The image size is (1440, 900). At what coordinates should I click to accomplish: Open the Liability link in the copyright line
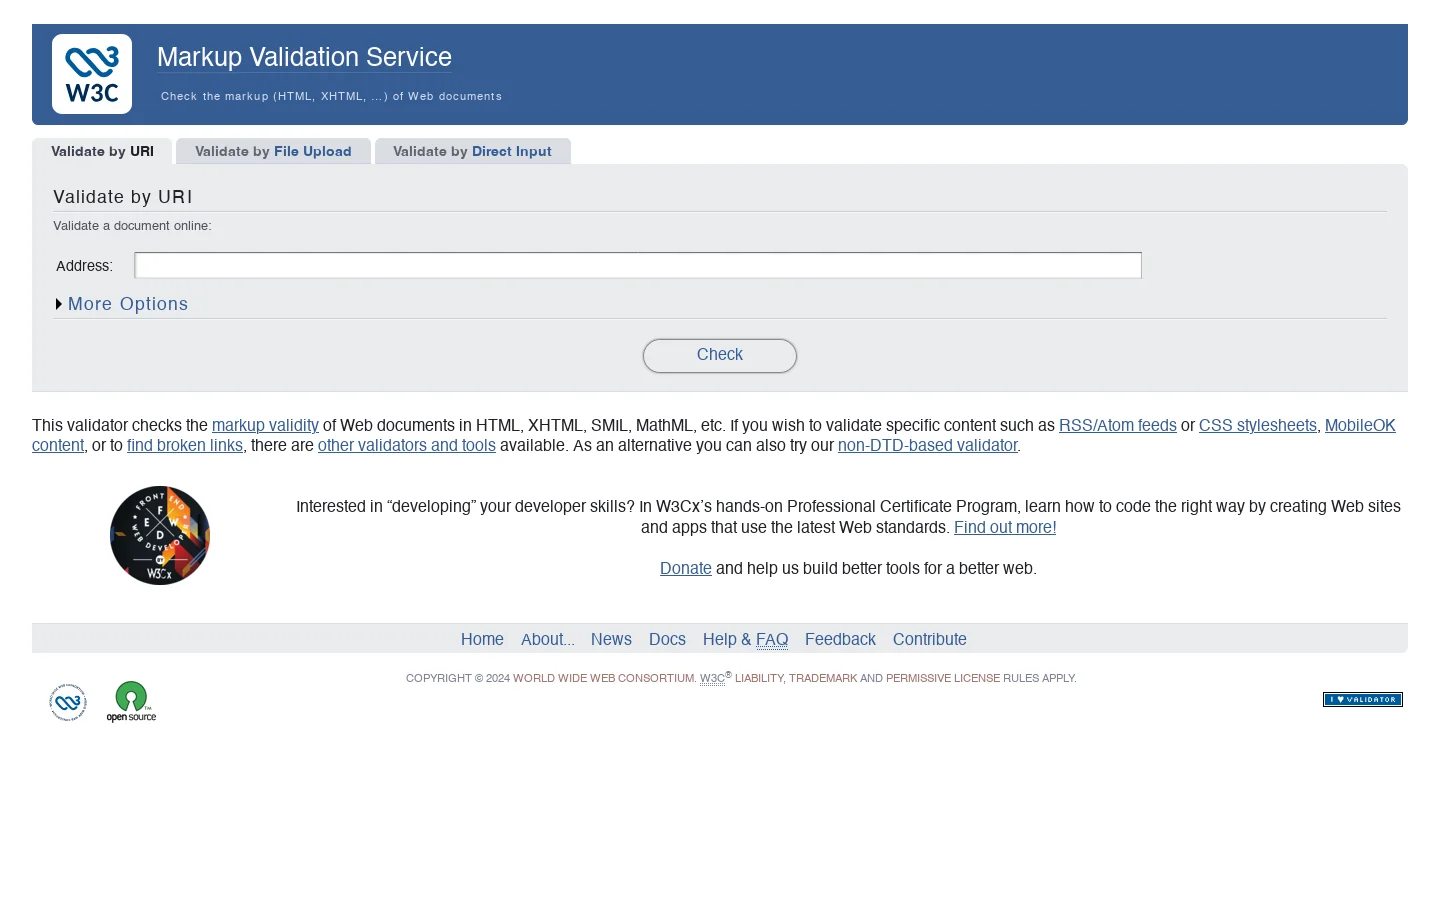759,678
